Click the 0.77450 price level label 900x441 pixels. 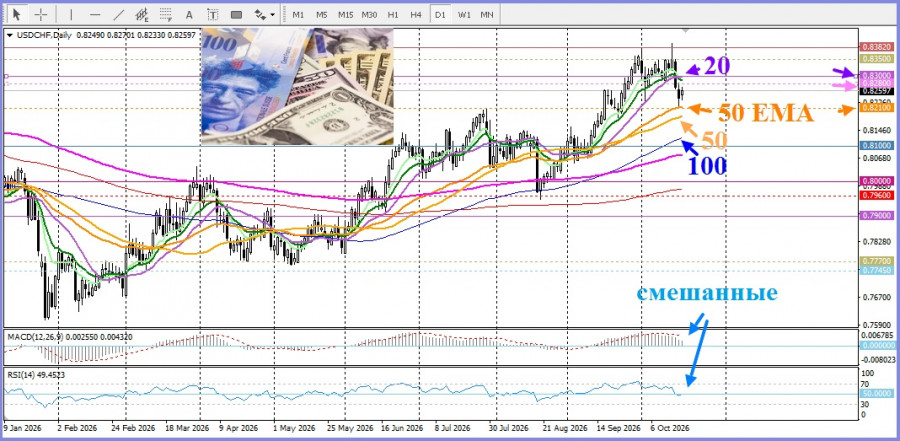pos(875,270)
